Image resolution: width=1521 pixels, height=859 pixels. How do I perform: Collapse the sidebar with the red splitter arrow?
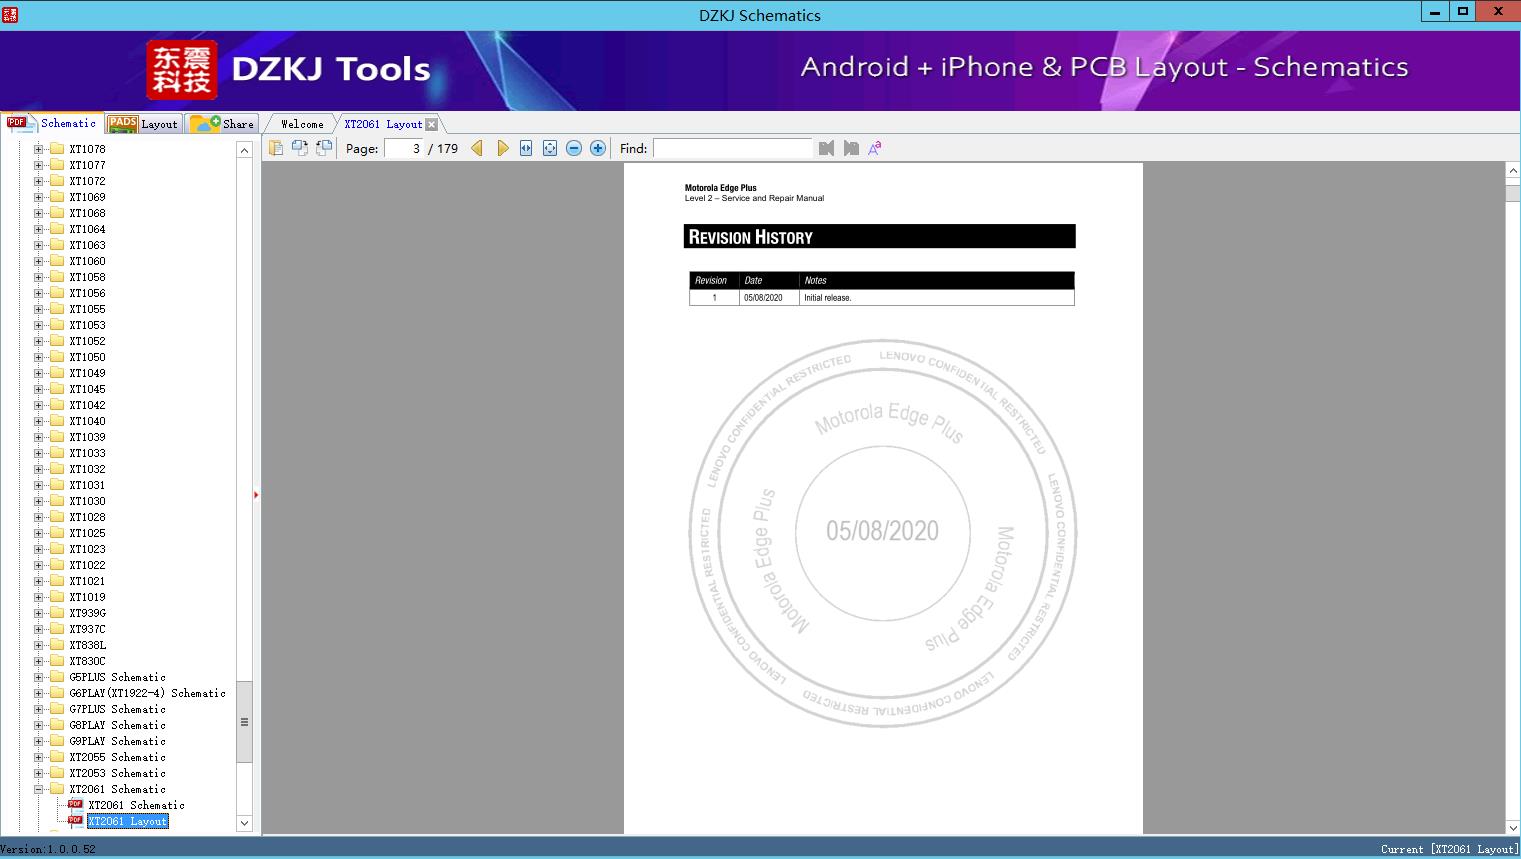(x=256, y=495)
